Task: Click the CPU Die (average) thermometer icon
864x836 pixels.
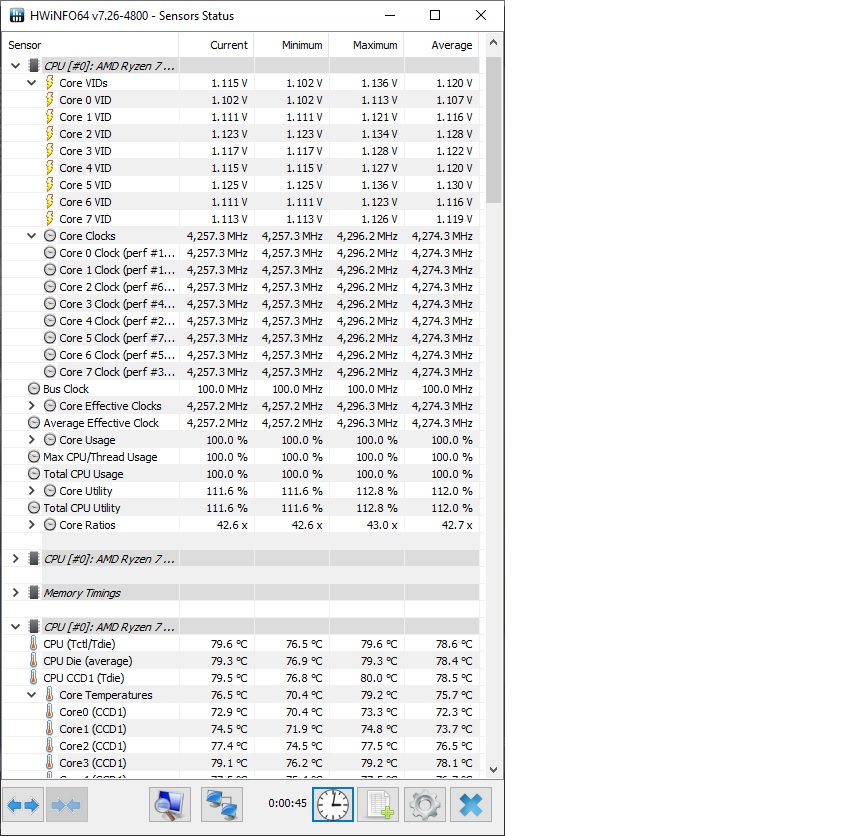Action: [x=34, y=661]
